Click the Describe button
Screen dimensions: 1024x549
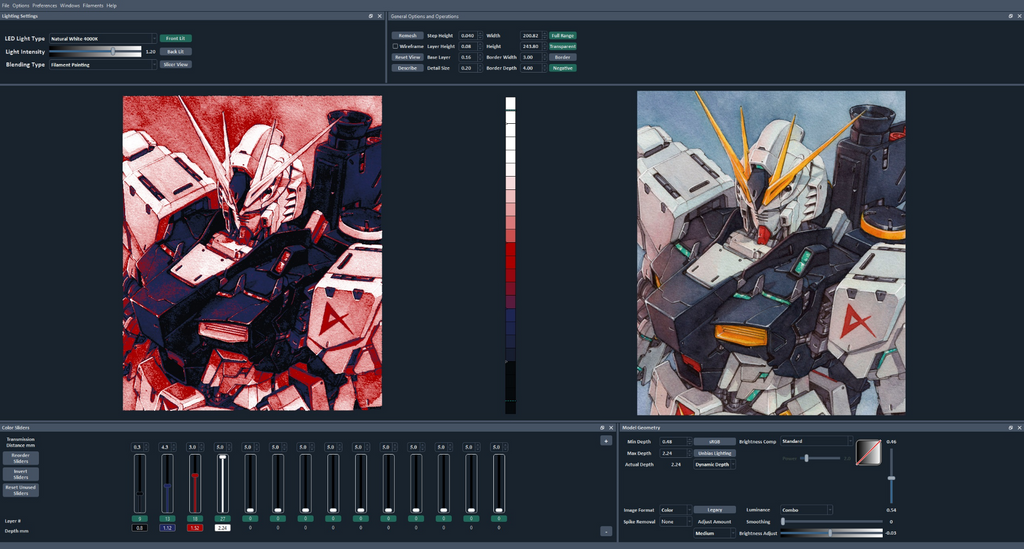click(x=408, y=68)
